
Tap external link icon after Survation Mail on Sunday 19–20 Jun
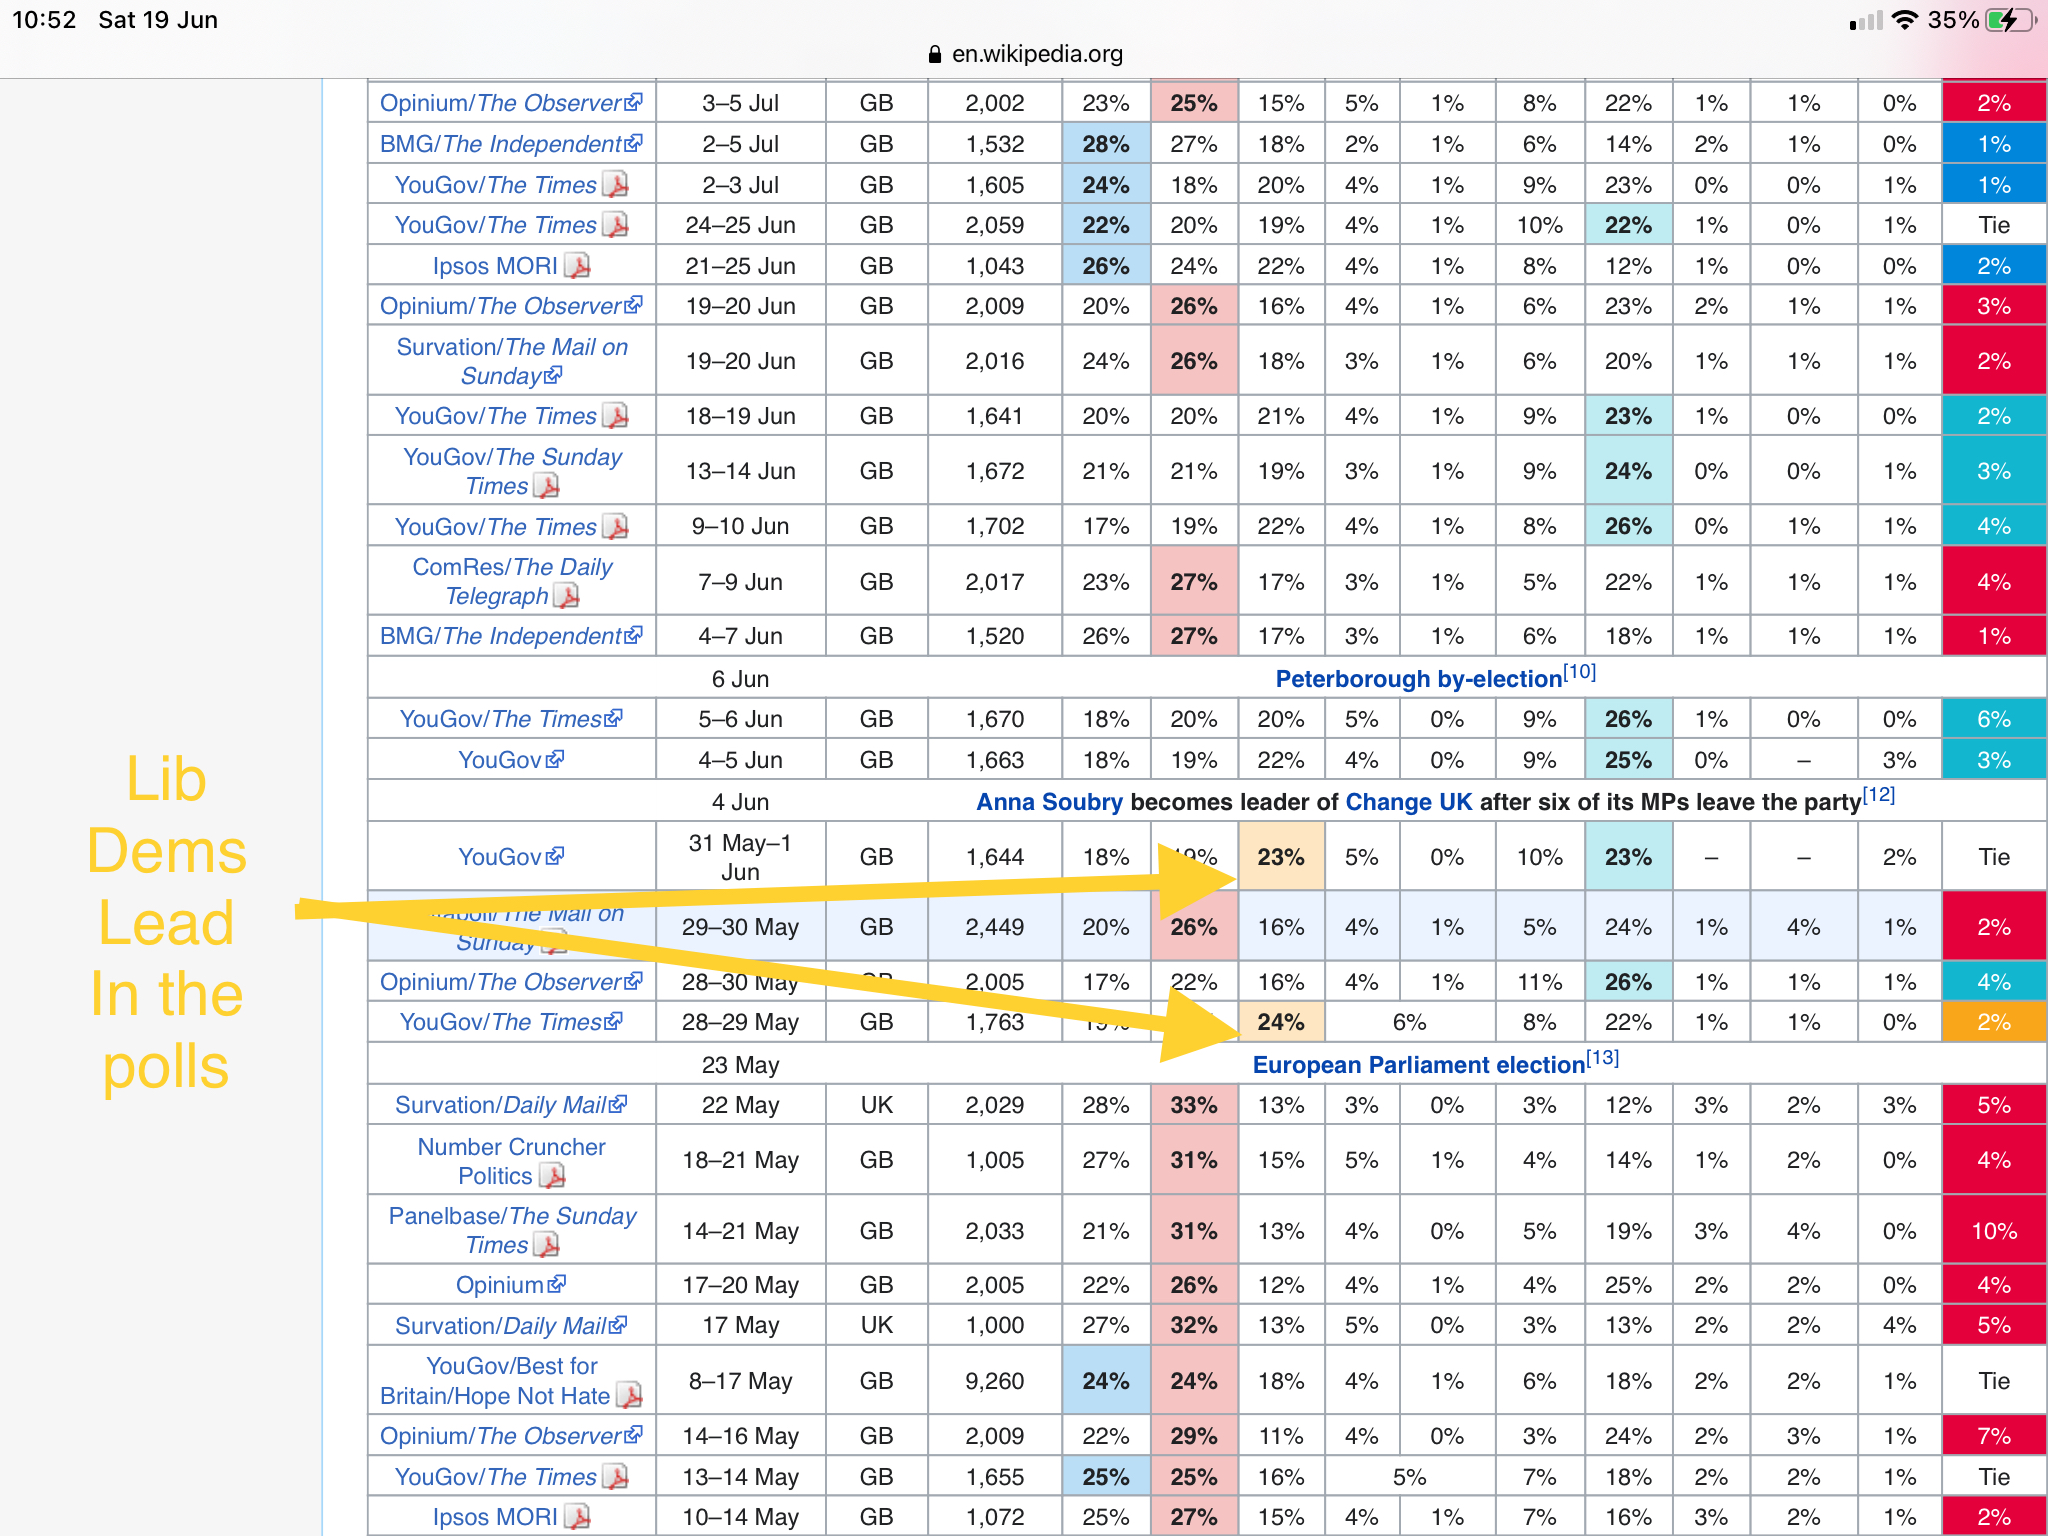pos(553,374)
